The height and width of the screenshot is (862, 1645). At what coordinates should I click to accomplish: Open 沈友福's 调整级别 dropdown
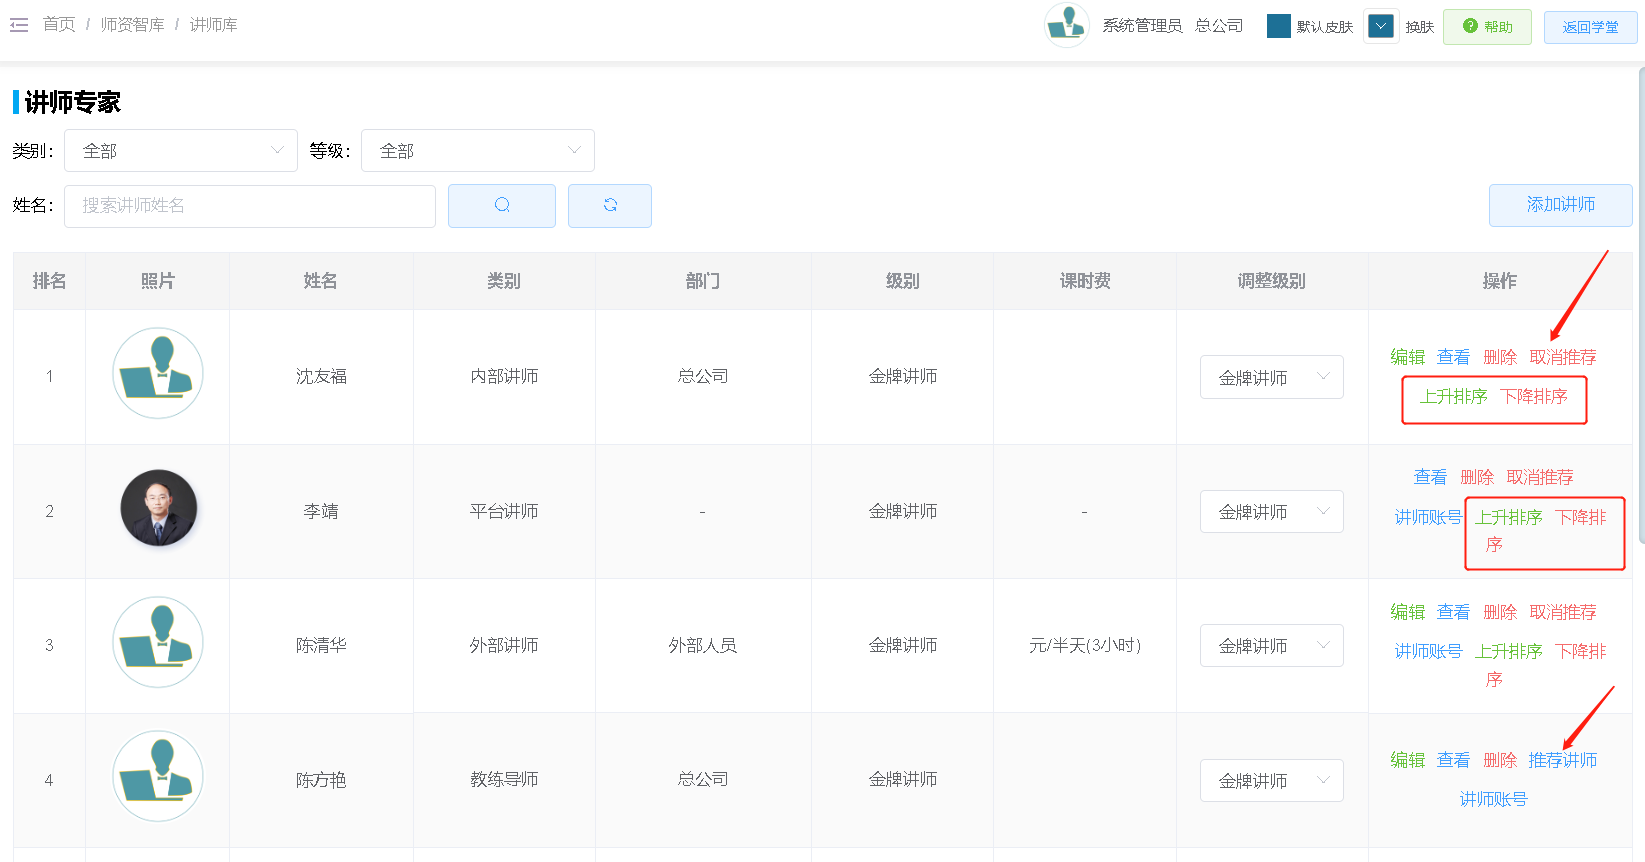point(1271,378)
